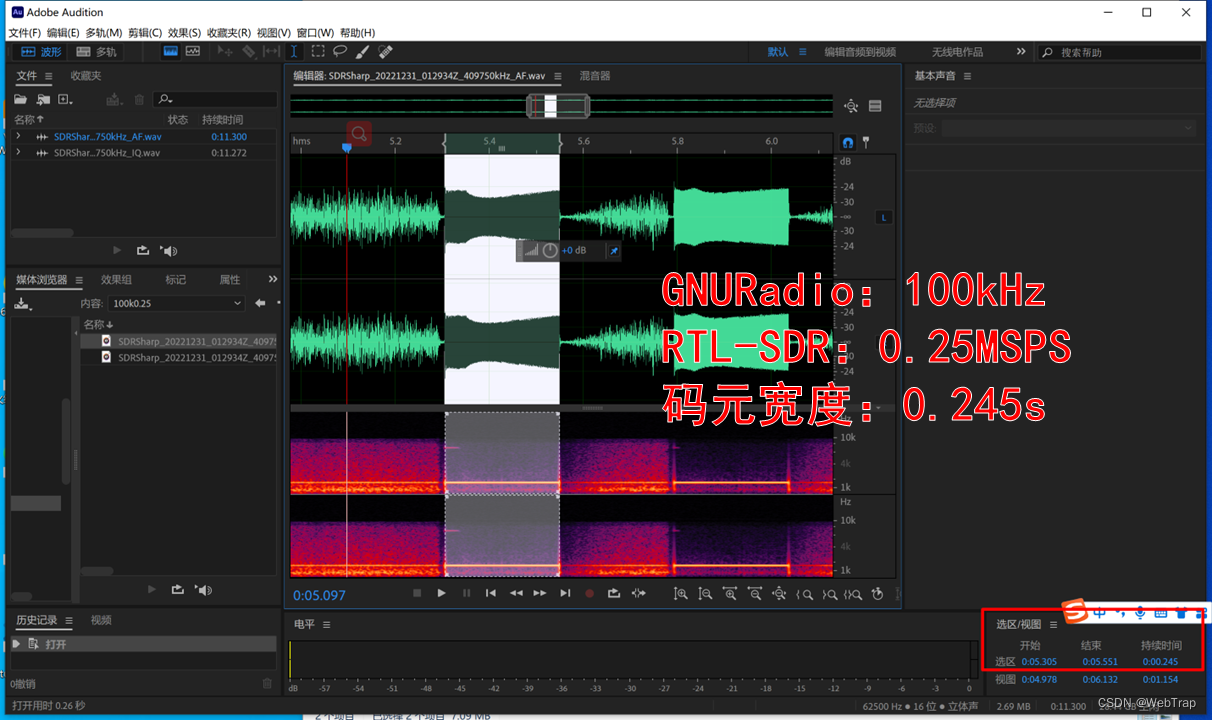Screen dimensions: 1212x720
Task: Select the Spot Healing Brush tool
Action: point(385,51)
